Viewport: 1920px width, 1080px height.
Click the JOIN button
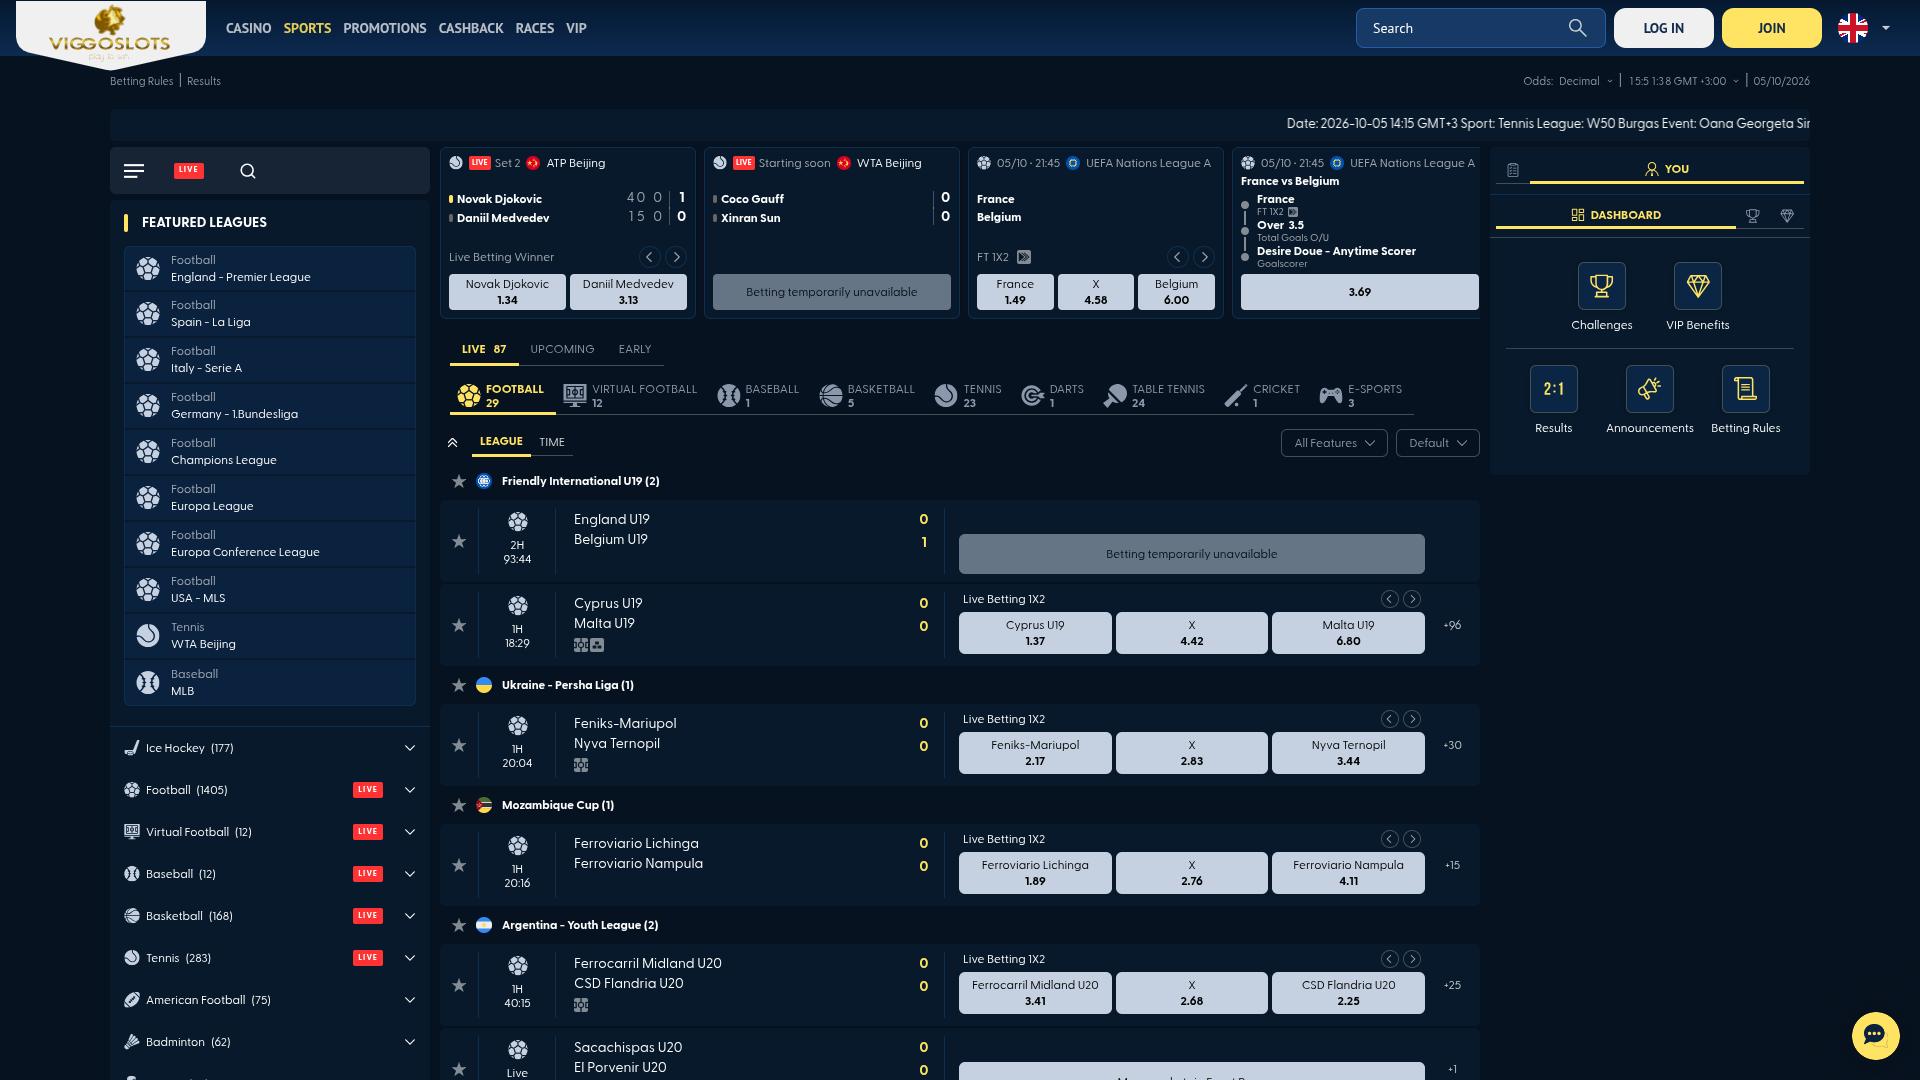(1772, 28)
